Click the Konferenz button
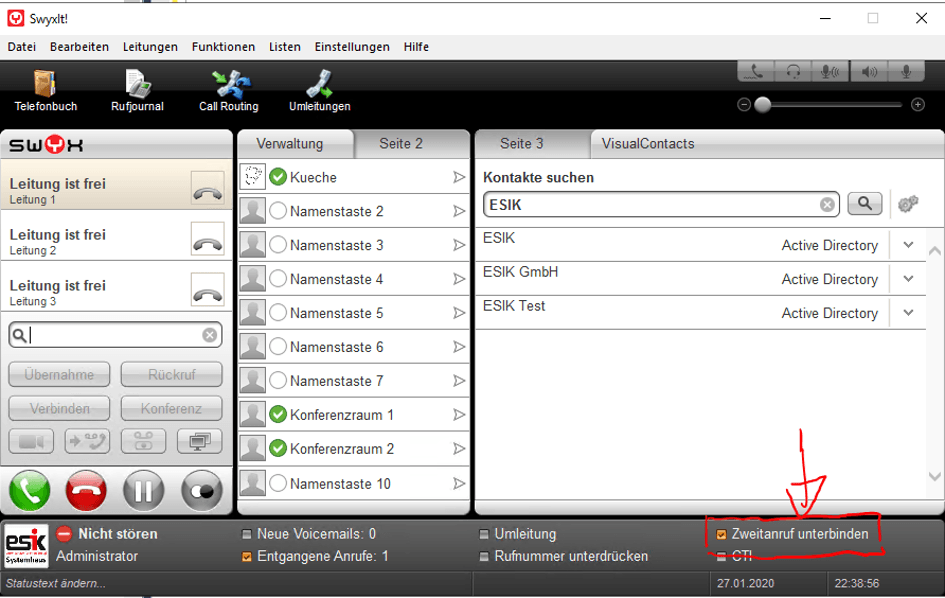 [x=171, y=408]
